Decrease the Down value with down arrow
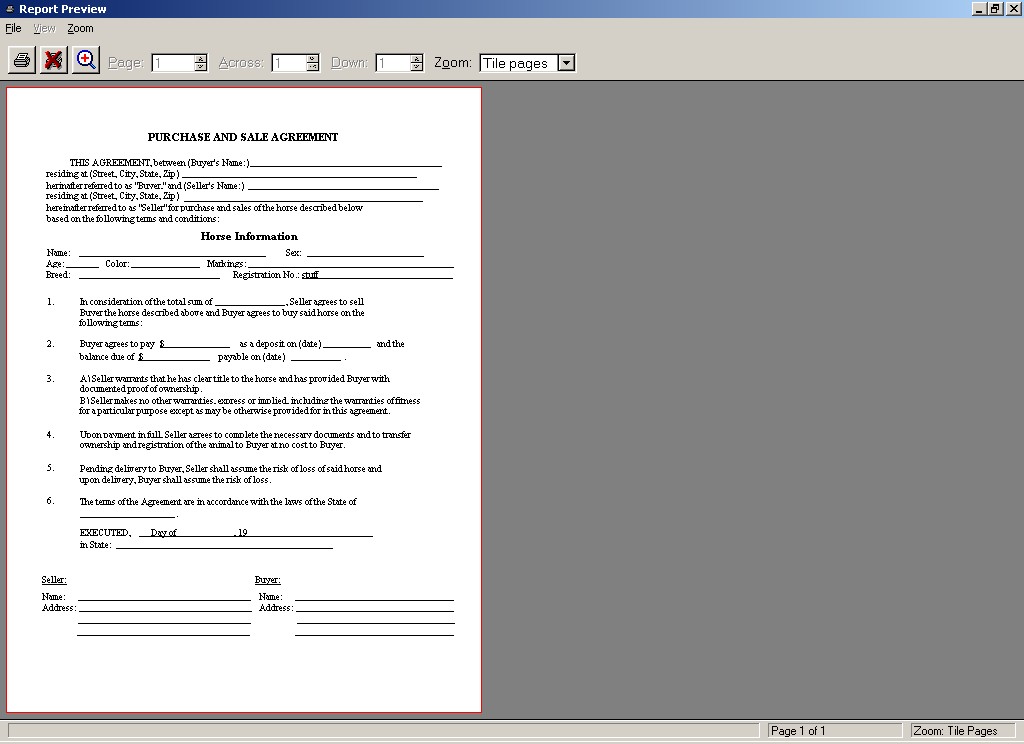1024x744 pixels. point(416,67)
